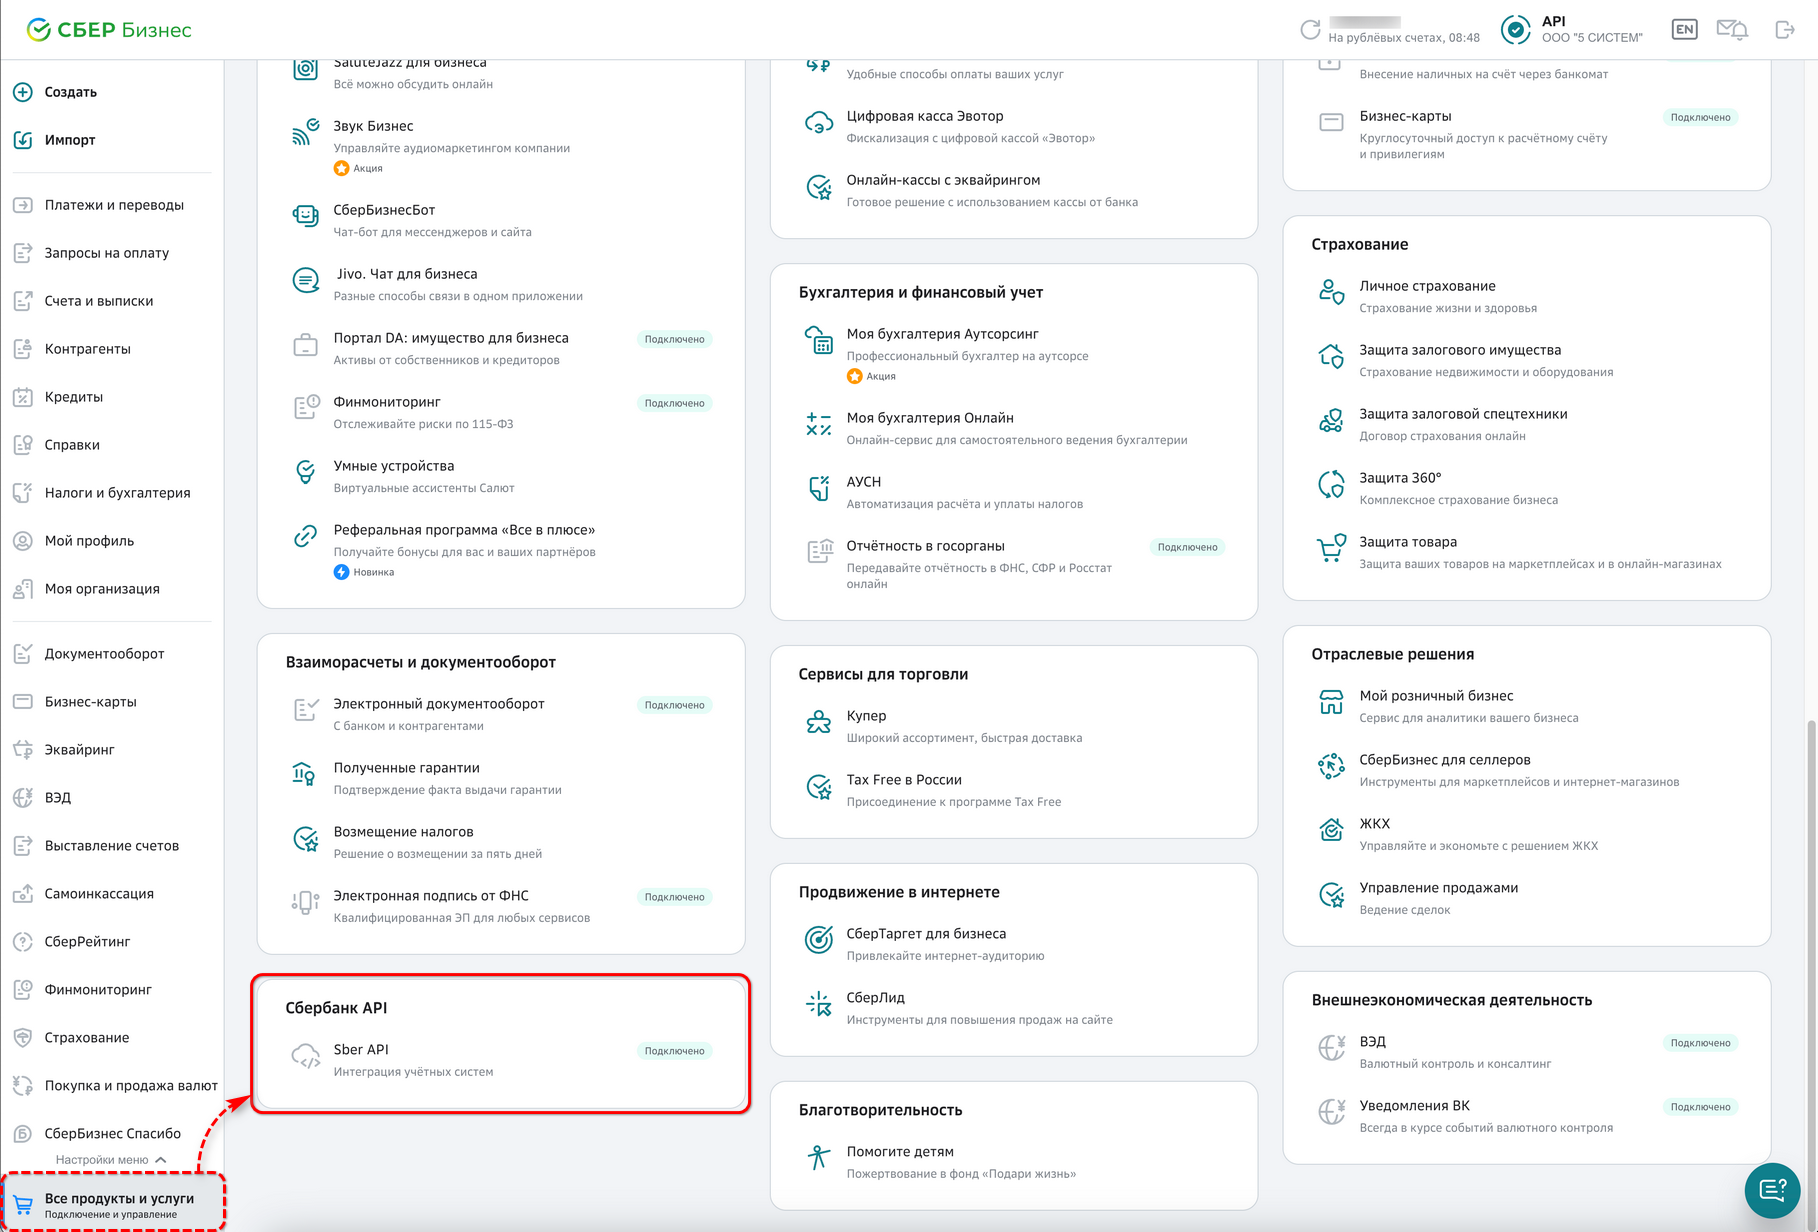Click the Реферальная программа link icon
This screenshot has width=1818, height=1232.
(305, 536)
